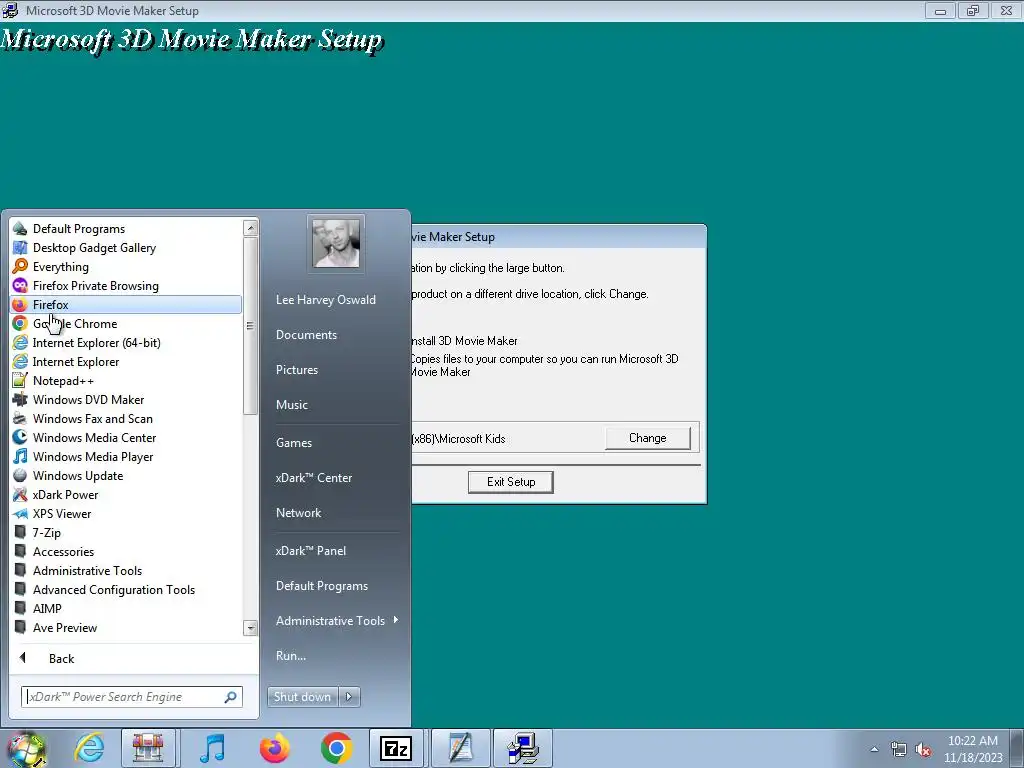Click the network tray icon

click(899, 750)
